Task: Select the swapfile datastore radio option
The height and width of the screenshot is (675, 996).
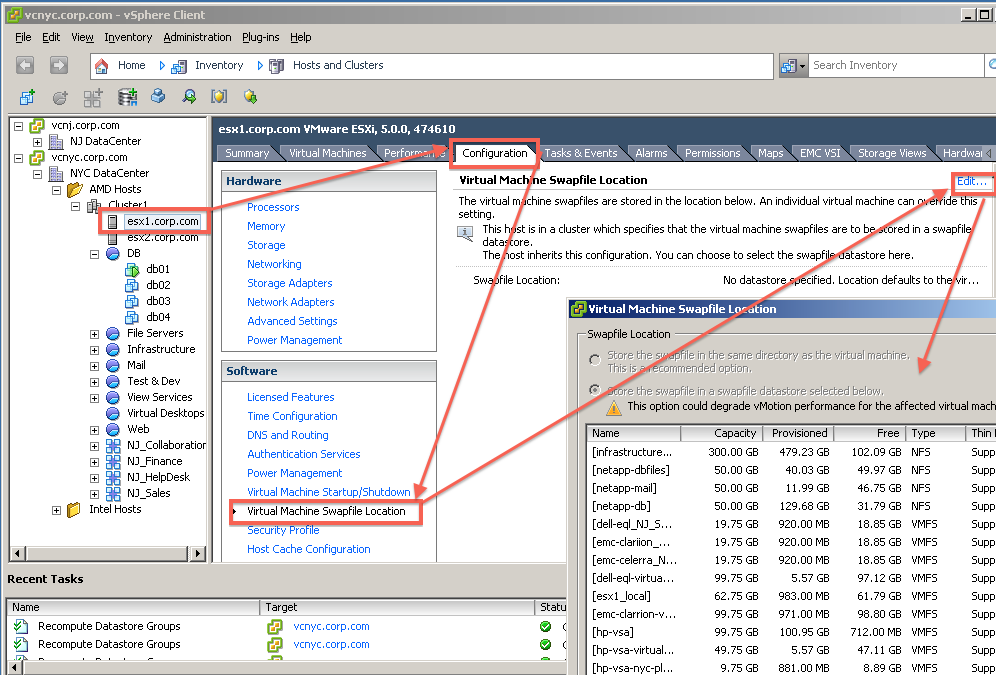Action: [595, 390]
